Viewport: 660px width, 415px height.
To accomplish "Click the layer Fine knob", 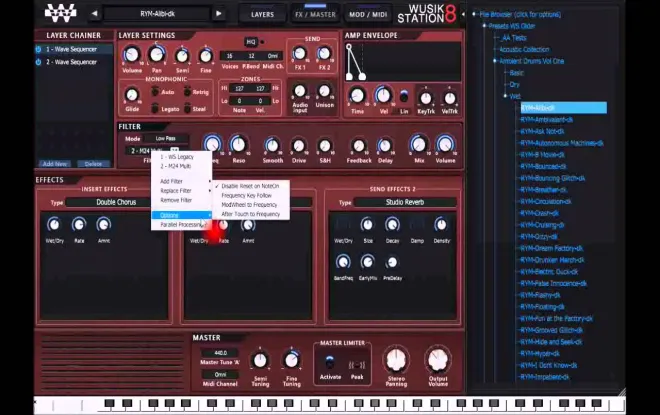I will (205, 56).
